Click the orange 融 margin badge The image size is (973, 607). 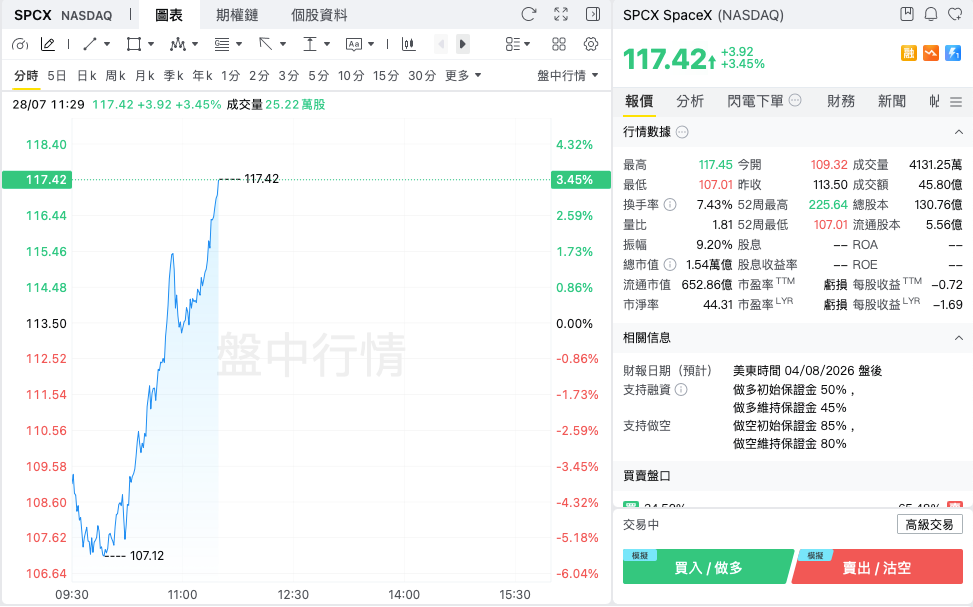(x=908, y=53)
